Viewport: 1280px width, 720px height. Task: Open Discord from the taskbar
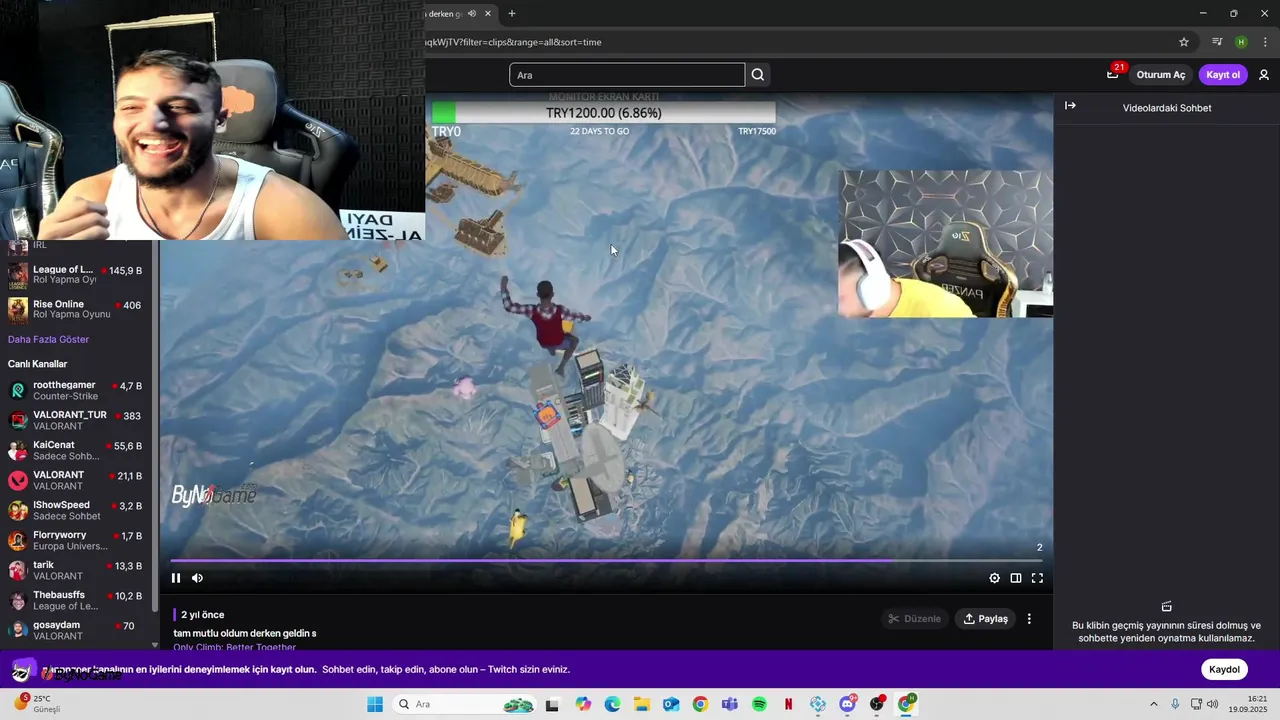click(x=848, y=704)
